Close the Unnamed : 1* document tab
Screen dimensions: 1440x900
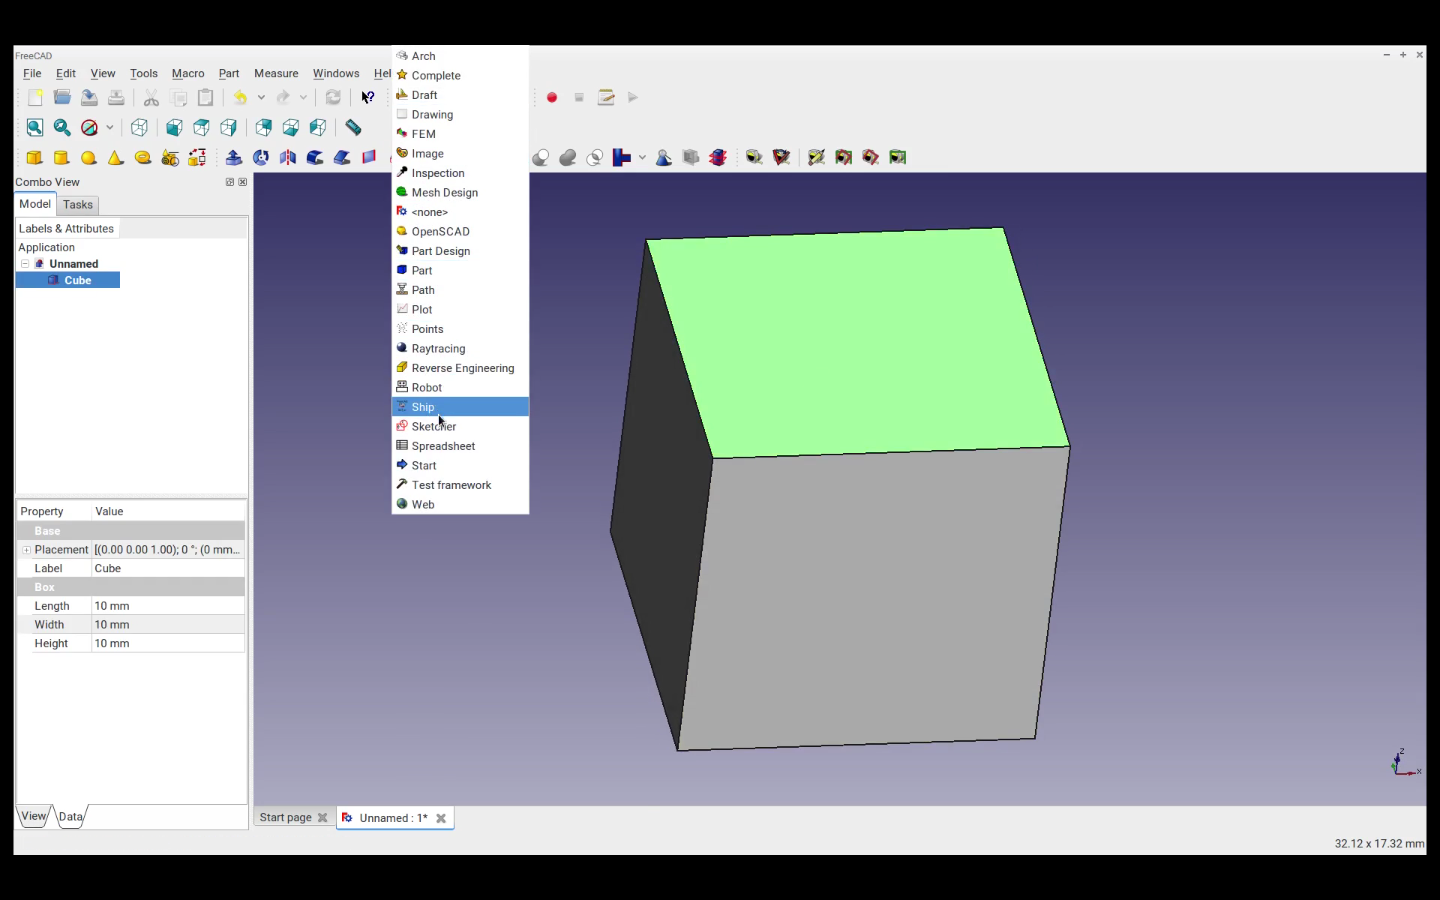(441, 818)
